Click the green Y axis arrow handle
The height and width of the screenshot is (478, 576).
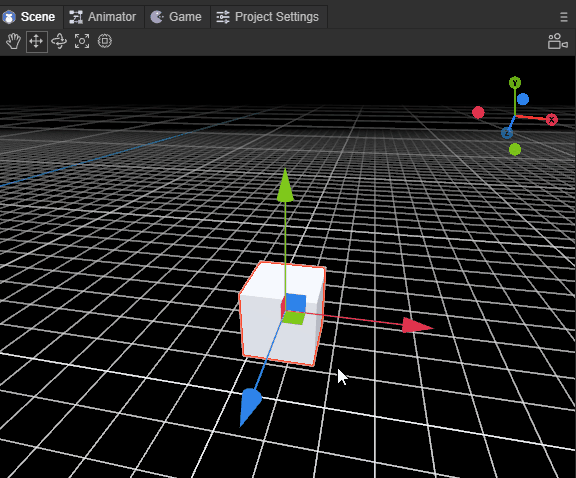[285, 186]
